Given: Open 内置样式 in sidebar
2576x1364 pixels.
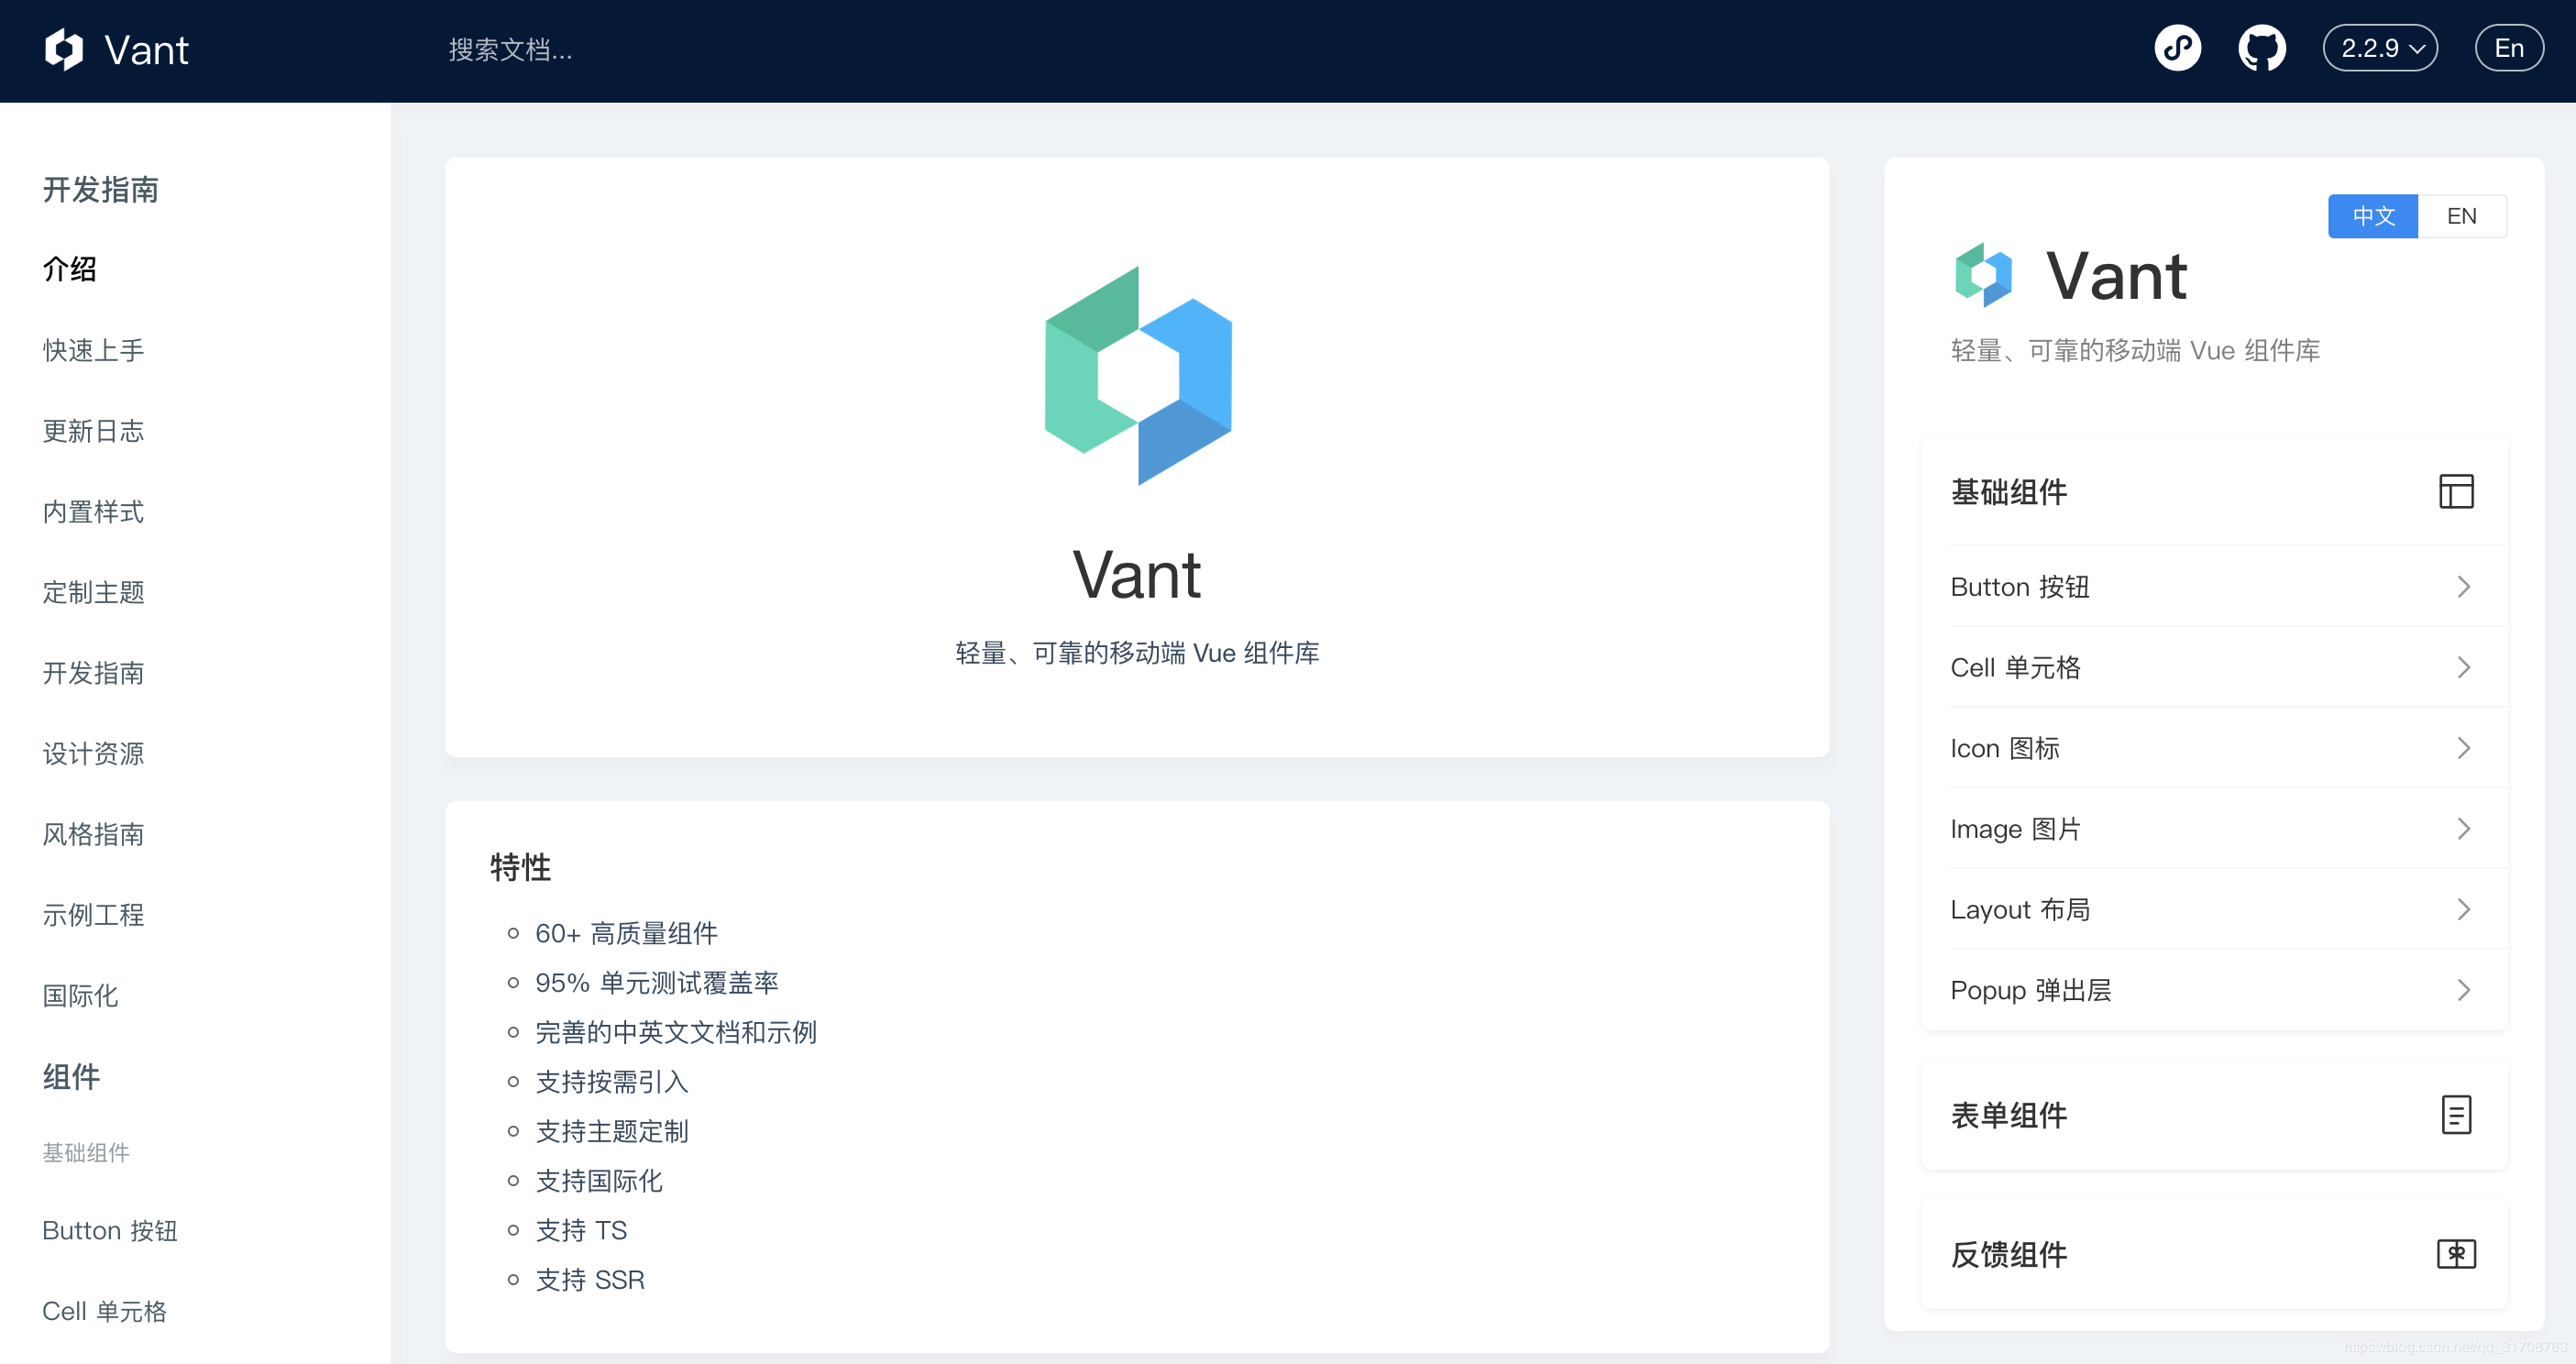Looking at the screenshot, I should point(93,511).
